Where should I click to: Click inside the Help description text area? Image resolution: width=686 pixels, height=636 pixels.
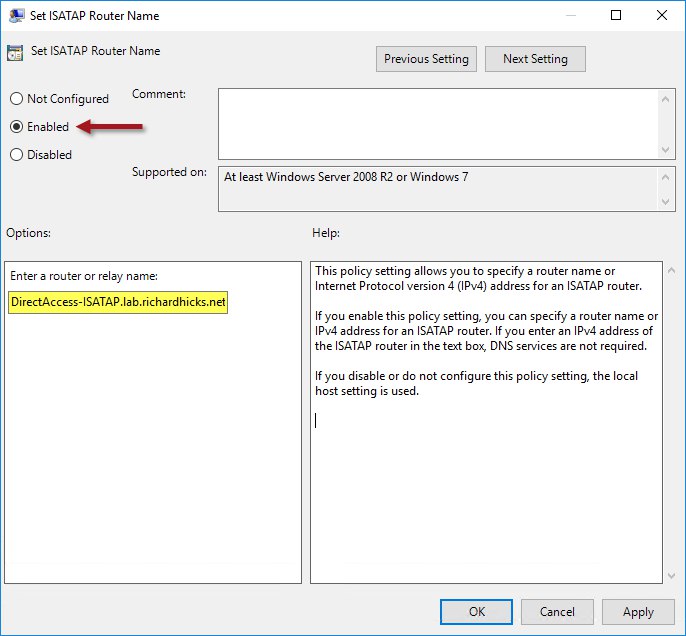click(x=486, y=422)
